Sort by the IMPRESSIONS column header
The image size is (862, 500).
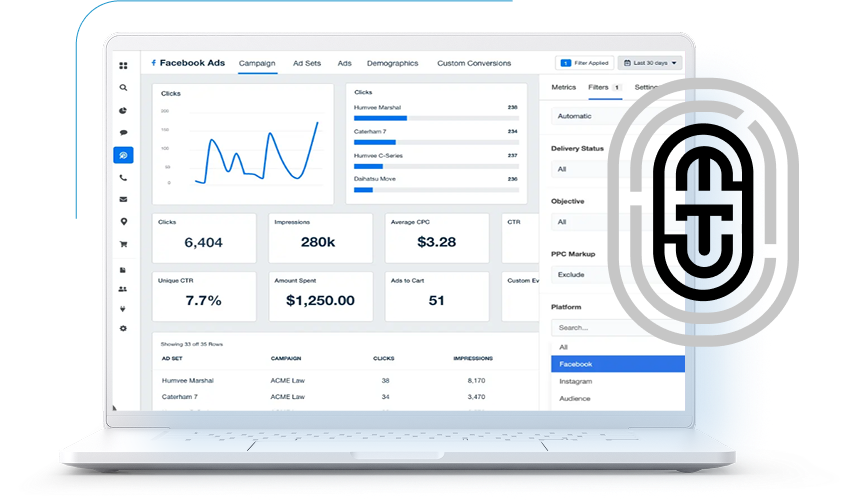473,358
